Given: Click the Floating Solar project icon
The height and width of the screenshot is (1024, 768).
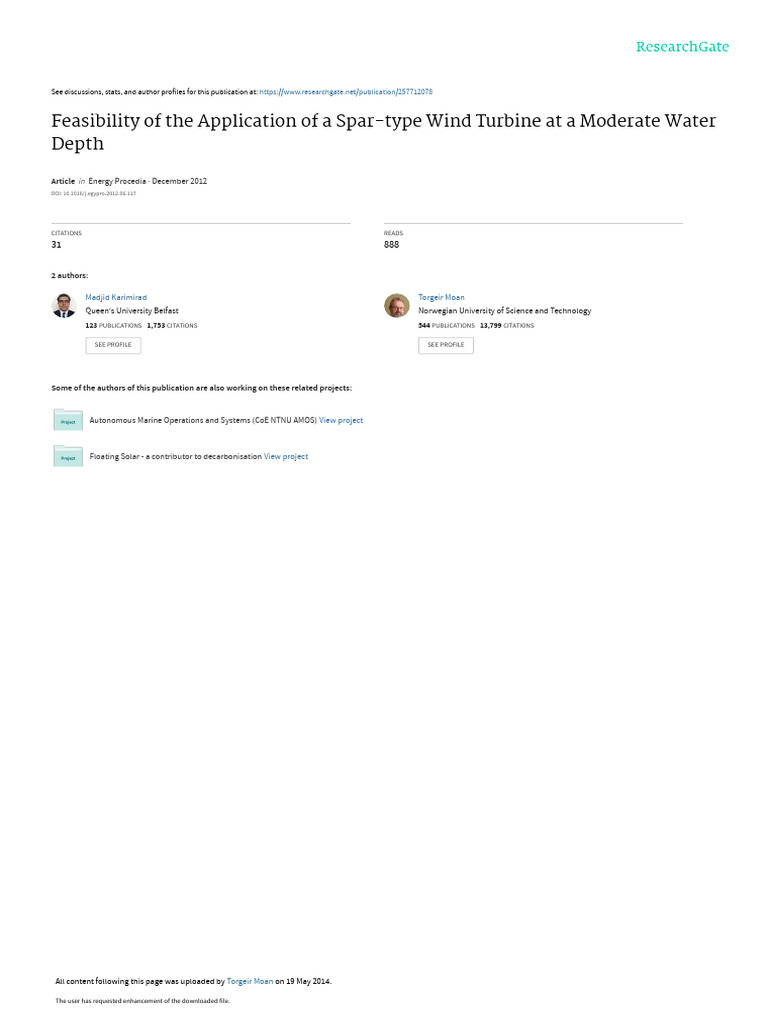Looking at the screenshot, I should click(x=68, y=456).
